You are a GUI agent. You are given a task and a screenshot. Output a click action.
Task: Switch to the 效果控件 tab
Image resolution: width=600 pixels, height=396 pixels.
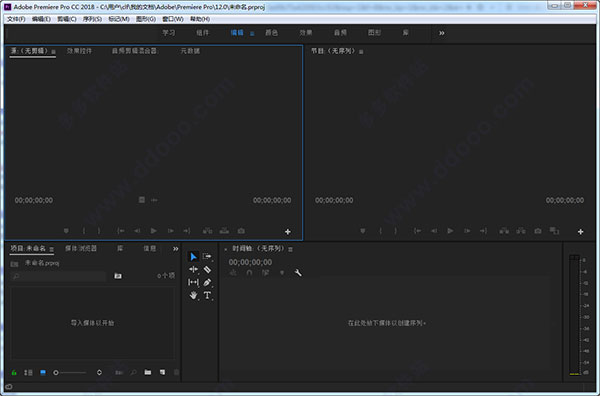(79, 51)
